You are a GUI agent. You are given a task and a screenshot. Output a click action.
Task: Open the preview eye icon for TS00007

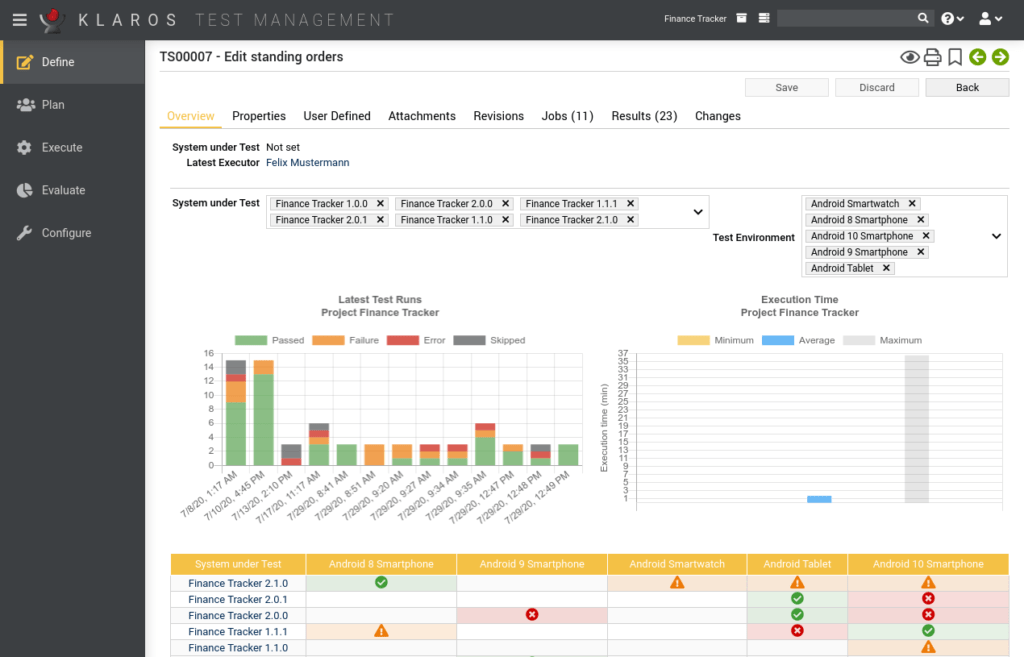tap(909, 57)
